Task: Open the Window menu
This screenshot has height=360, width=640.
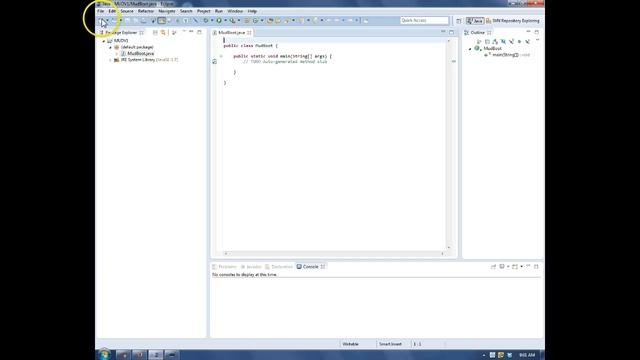Action: (235, 11)
